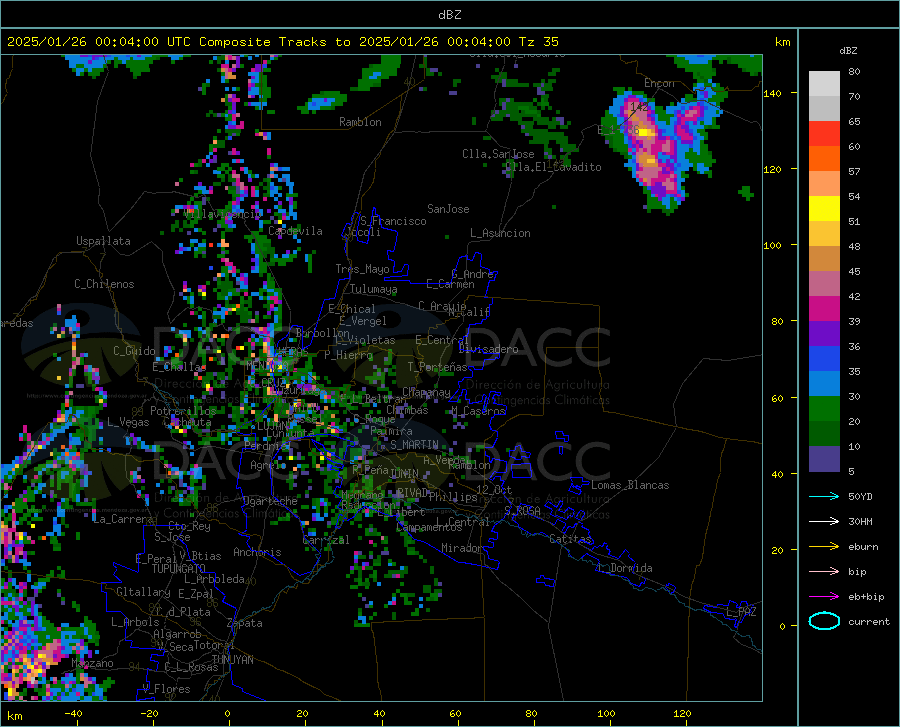Click the pink bip arrow in legend
The height and width of the screenshot is (727, 900).
[x=824, y=572]
